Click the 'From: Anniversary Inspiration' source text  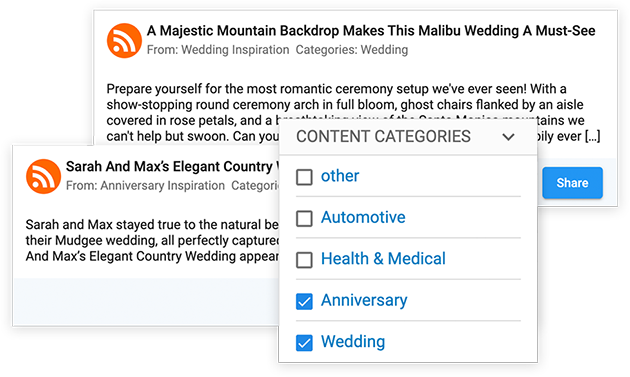click(145, 186)
